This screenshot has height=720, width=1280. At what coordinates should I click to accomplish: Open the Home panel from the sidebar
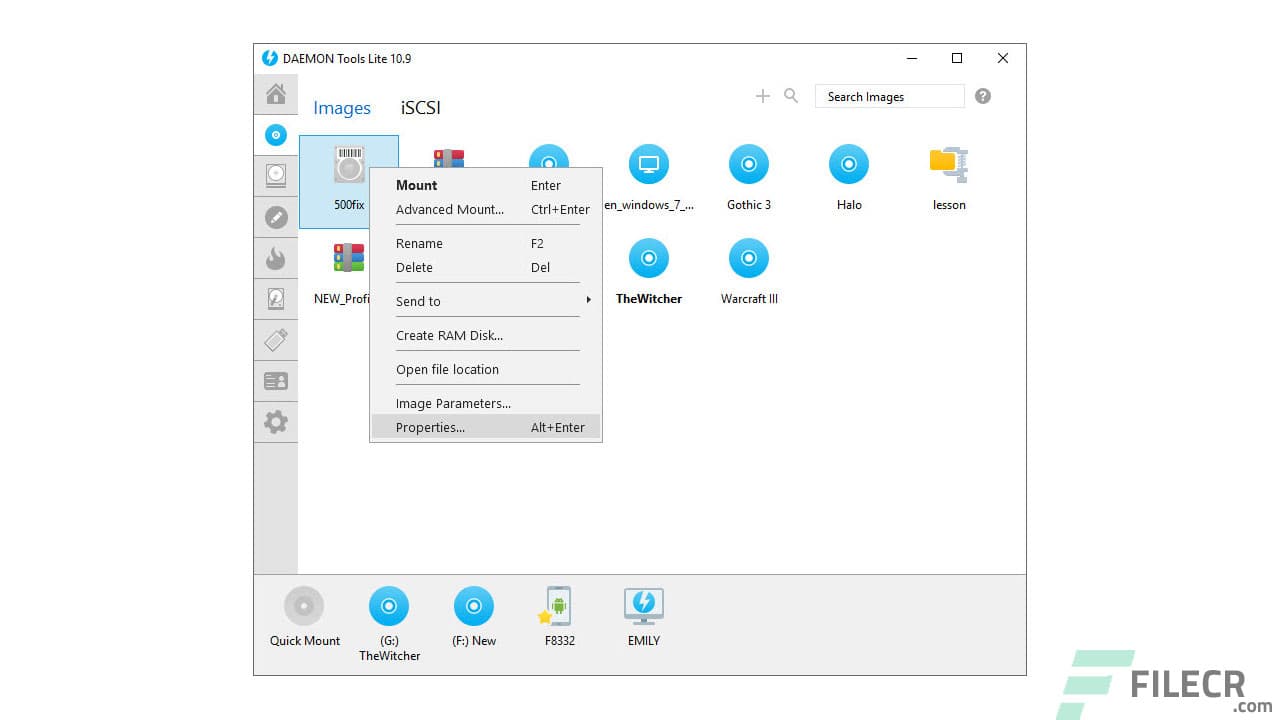[x=276, y=94]
